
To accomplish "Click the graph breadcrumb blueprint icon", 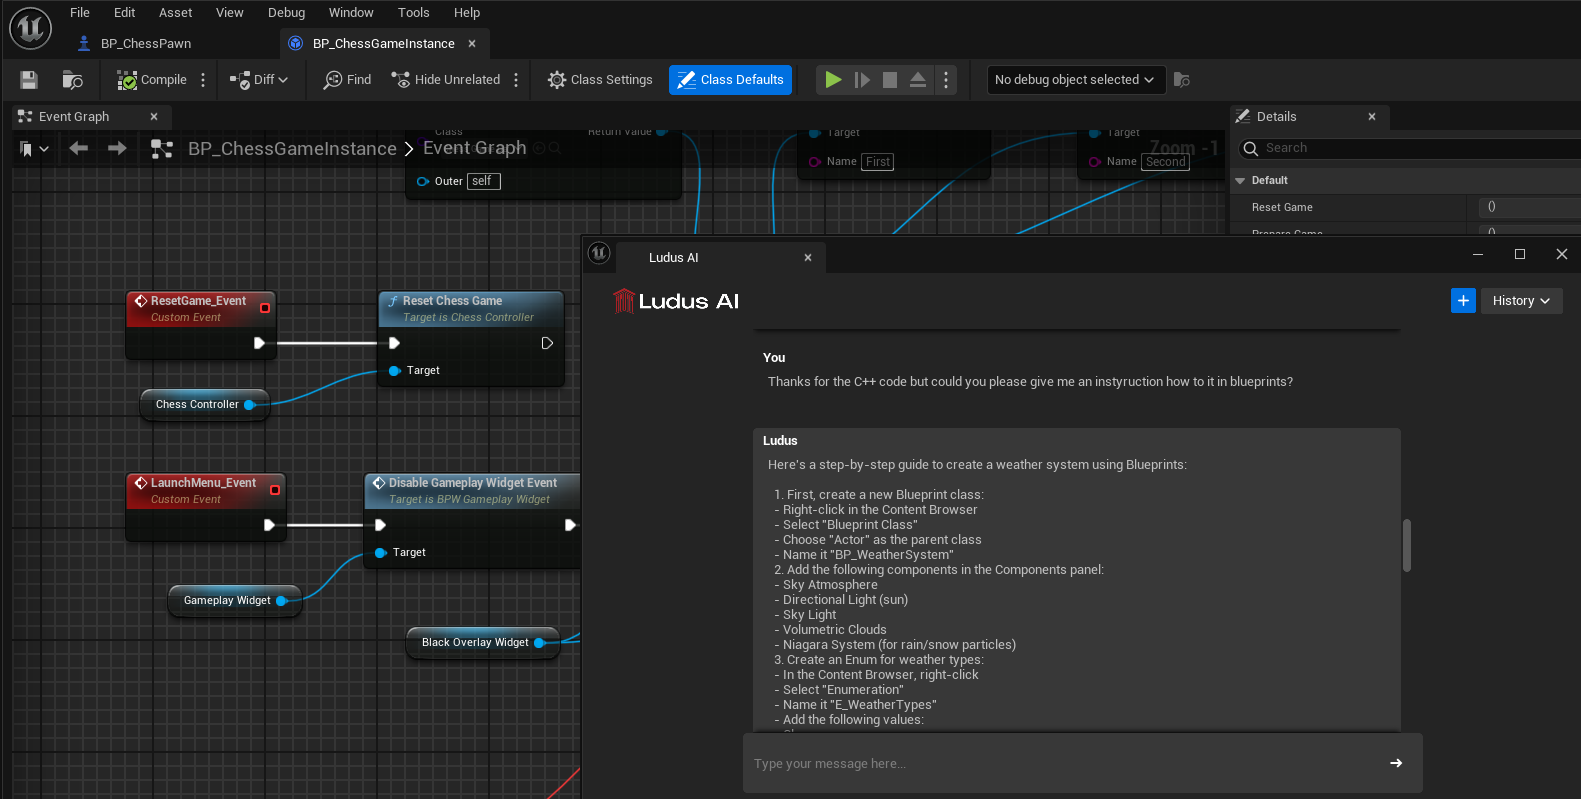I will 161,149.
